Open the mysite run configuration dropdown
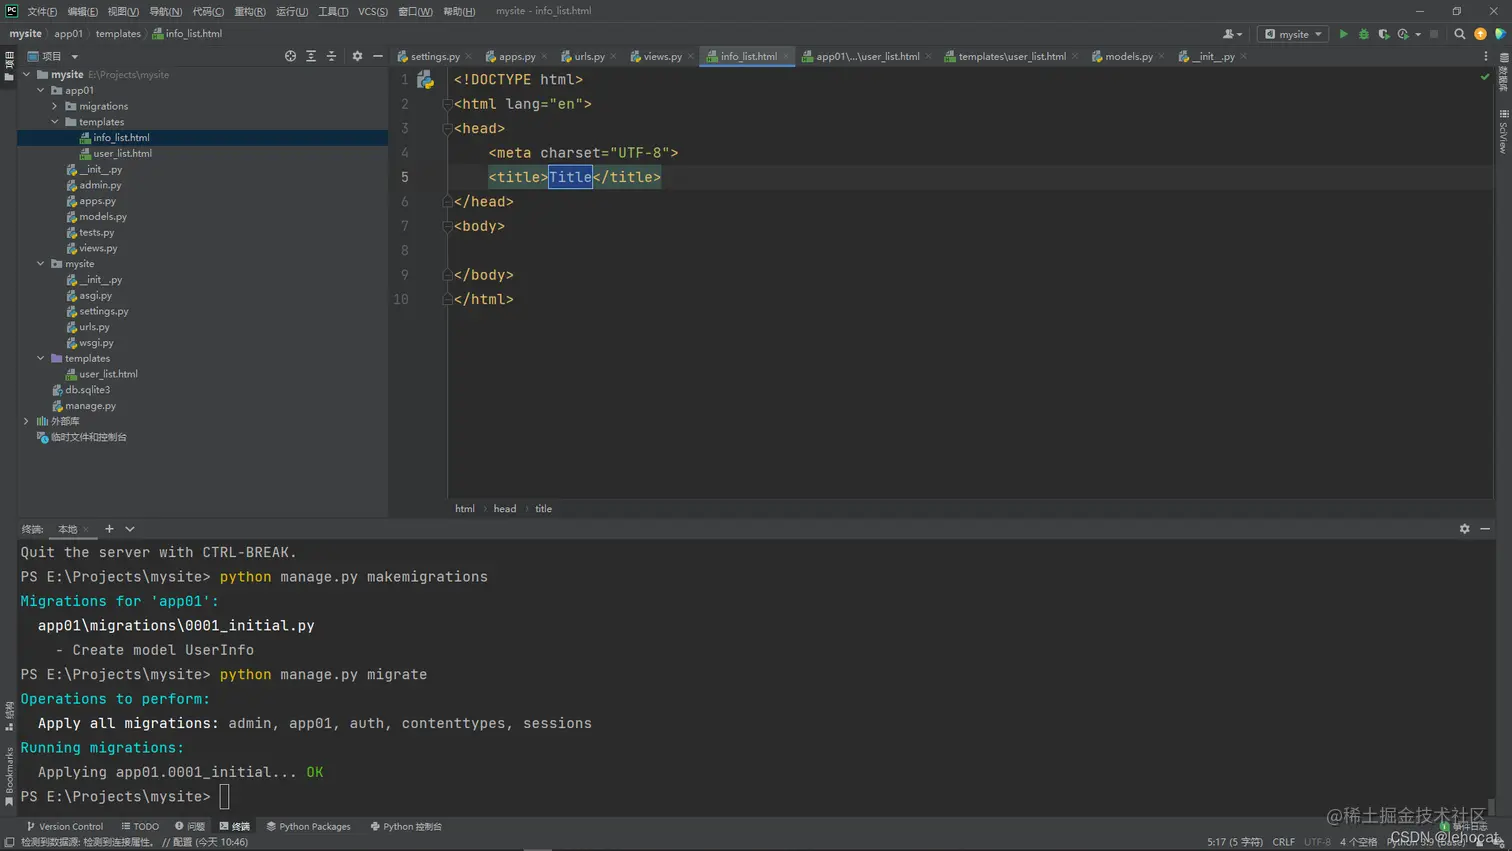Viewport: 1512px width, 851px height. point(1293,34)
